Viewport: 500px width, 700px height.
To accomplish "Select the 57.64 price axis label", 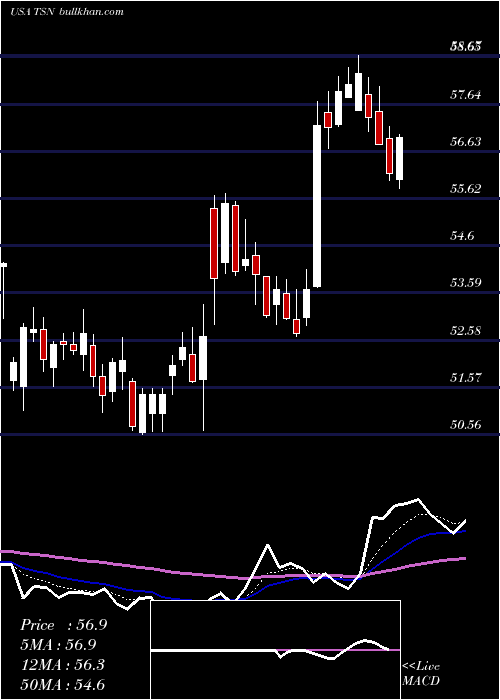I will (466, 94).
